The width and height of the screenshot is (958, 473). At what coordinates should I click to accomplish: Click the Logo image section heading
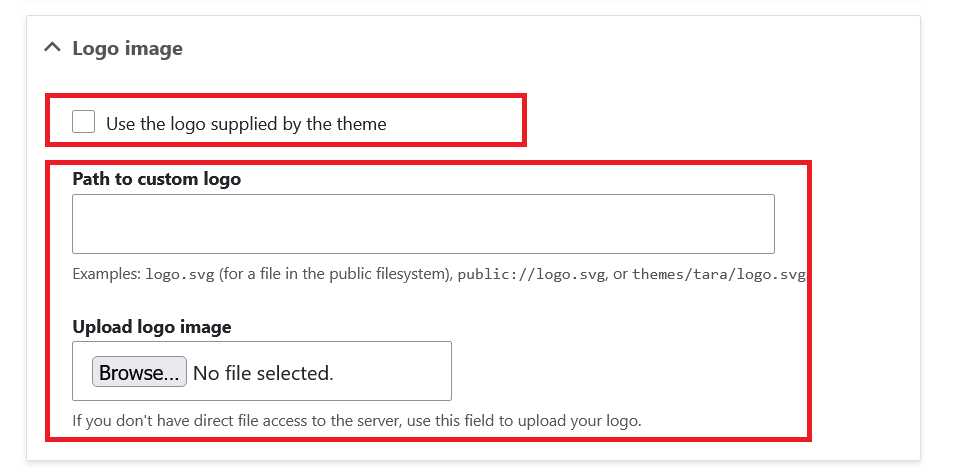[x=127, y=48]
